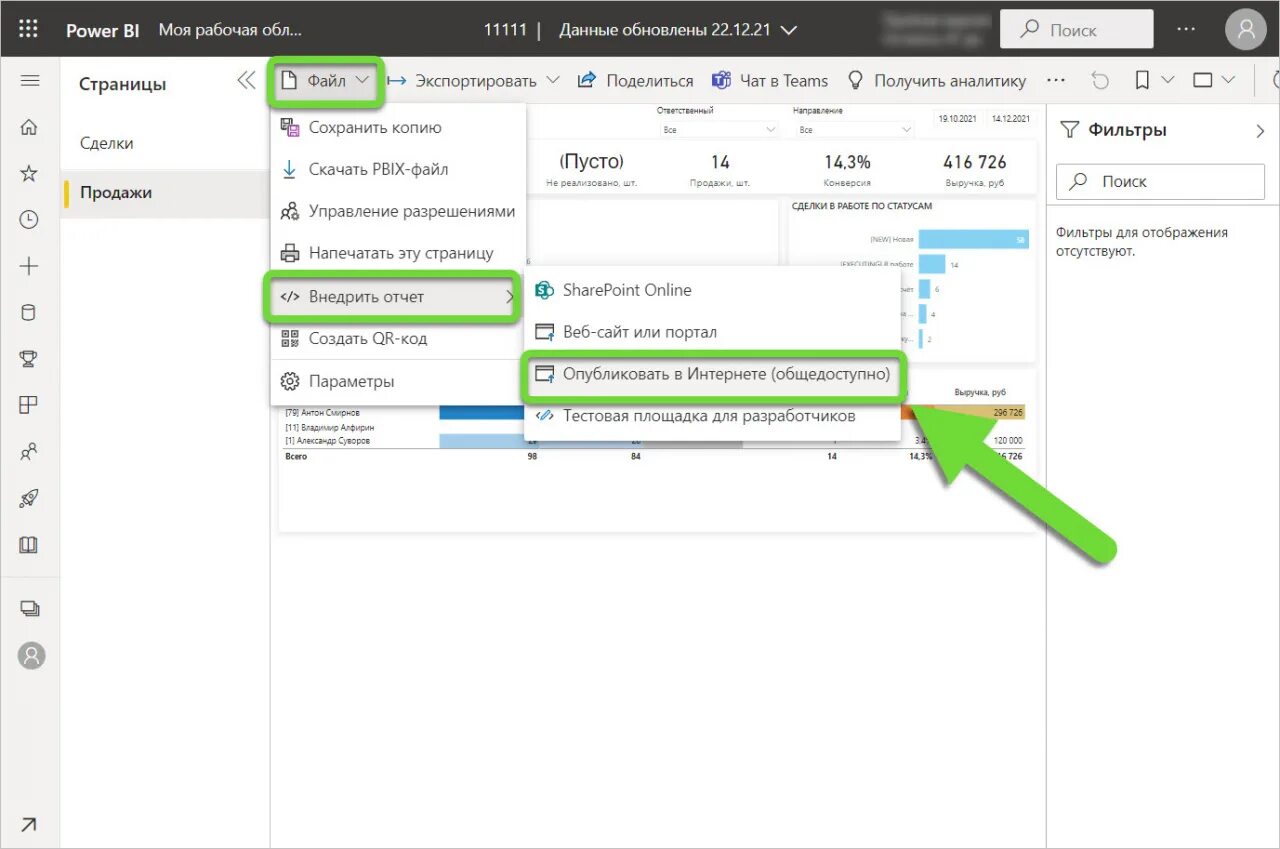Click the 14,3% conversion card
Screen dimensions: 1280x849
tap(847, 168)
